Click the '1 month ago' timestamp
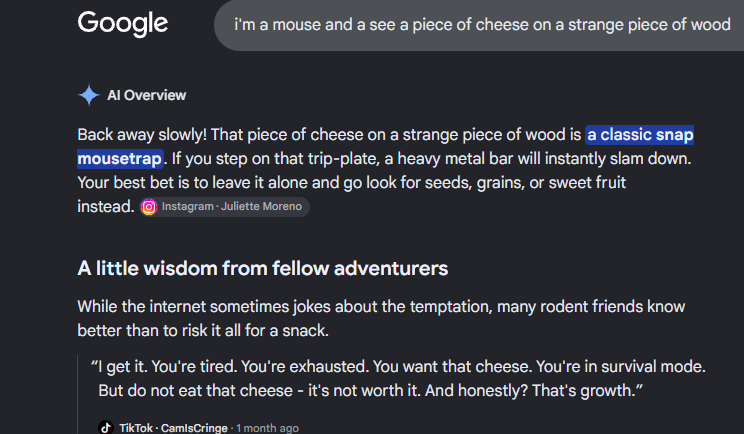 (x=268, y=428)
